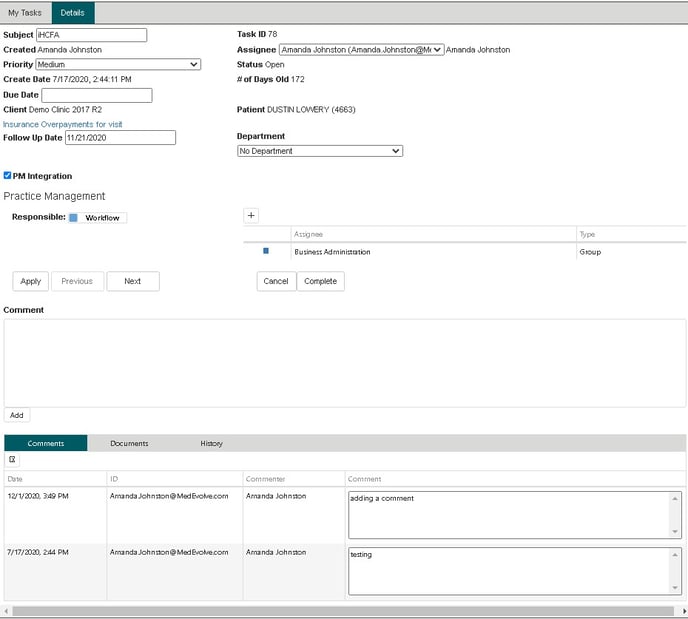Image resolution: width=688 pixels, height=619 pixels.
Task: Click the blue Responsible color indicator
Action: tap(73, 217)
